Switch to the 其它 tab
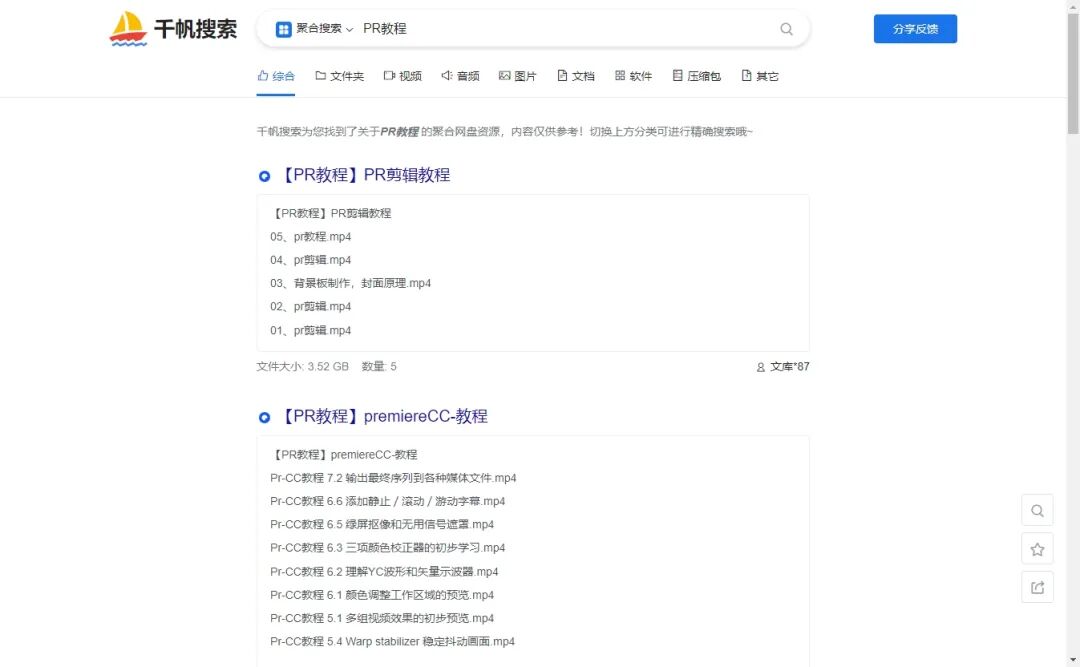 pos(760,76)
